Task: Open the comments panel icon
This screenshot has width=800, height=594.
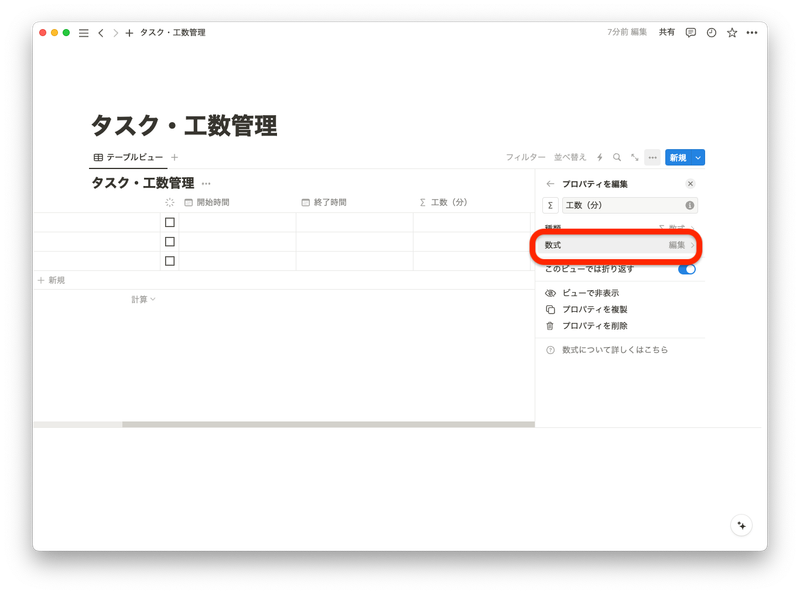Action: pyautogui.click(x=691, y=32)
